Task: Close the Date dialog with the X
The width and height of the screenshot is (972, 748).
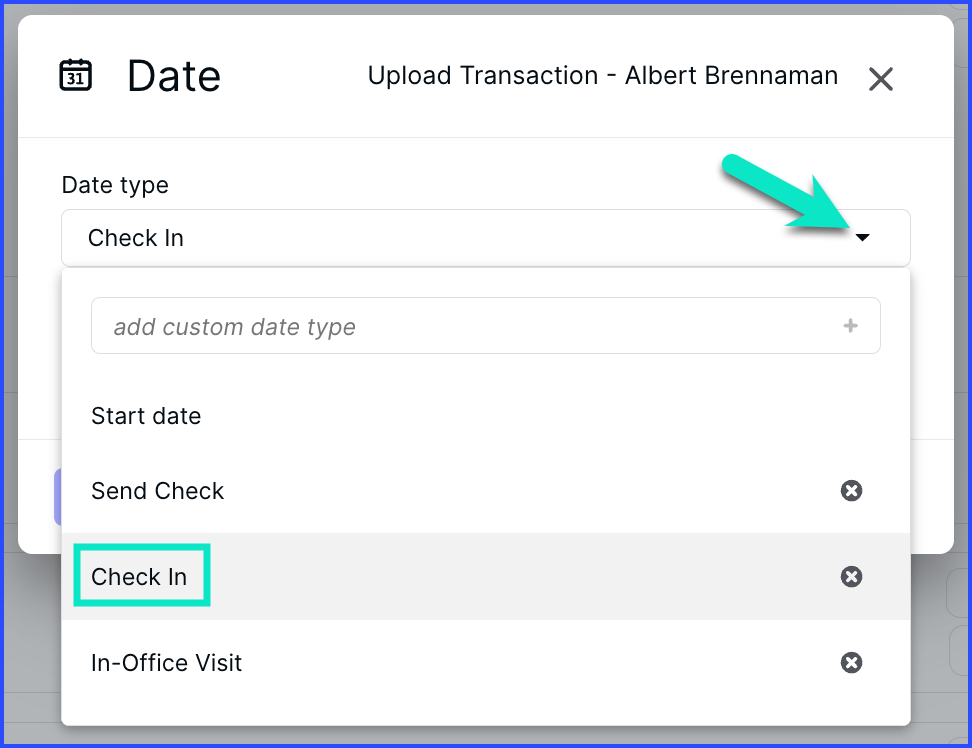Action: pyautogui.click(x=880, y=79)
